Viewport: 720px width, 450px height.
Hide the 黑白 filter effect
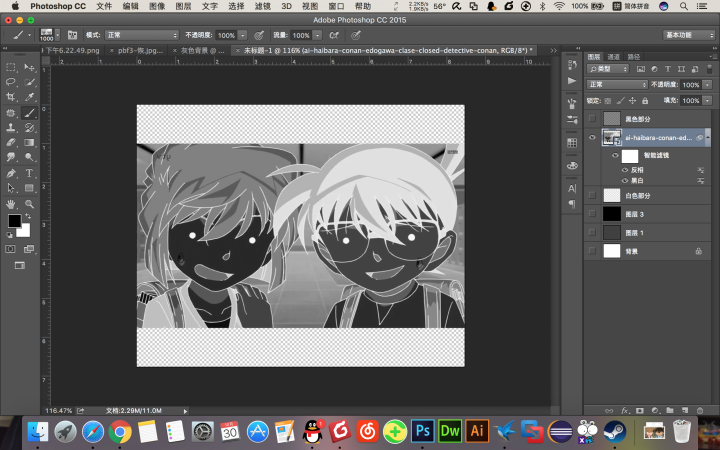click(x=624, y=180)
